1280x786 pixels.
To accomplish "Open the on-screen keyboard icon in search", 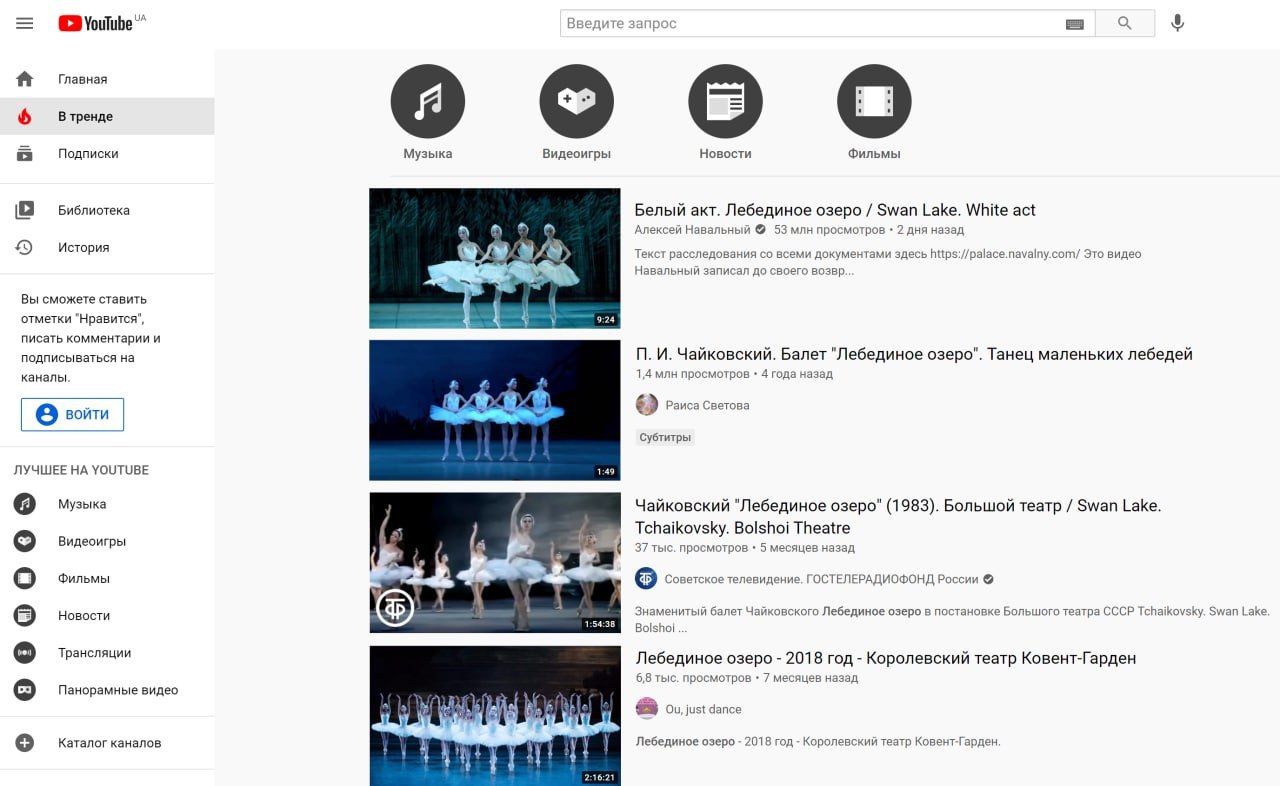I will tap(1075, 24).
